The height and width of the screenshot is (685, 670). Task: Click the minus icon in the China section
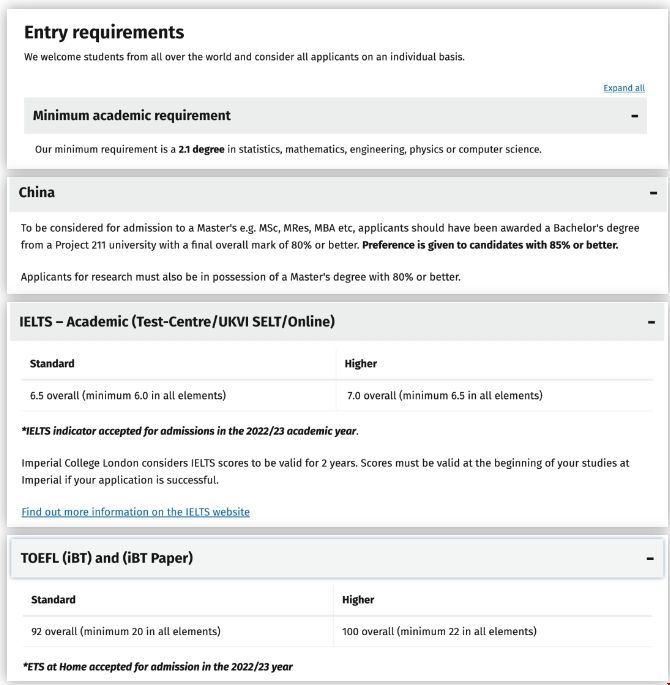point(652,193)
